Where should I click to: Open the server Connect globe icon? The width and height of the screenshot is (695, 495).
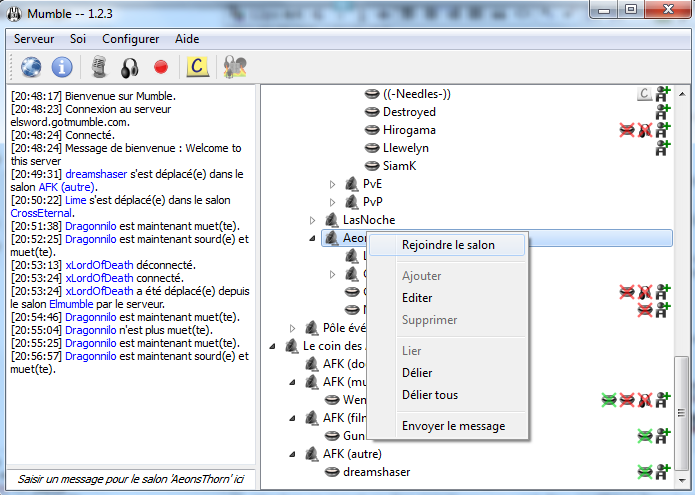31,67
